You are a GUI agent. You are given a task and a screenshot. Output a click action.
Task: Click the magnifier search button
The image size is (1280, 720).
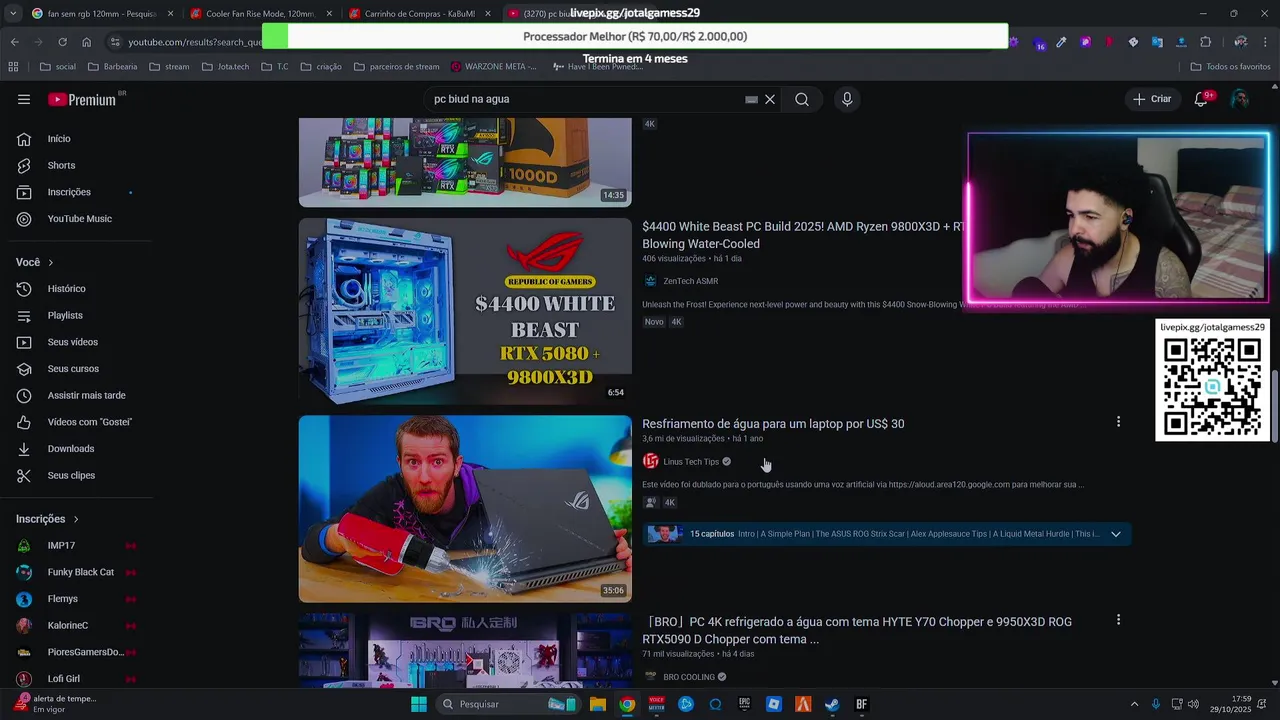point(802,99)
